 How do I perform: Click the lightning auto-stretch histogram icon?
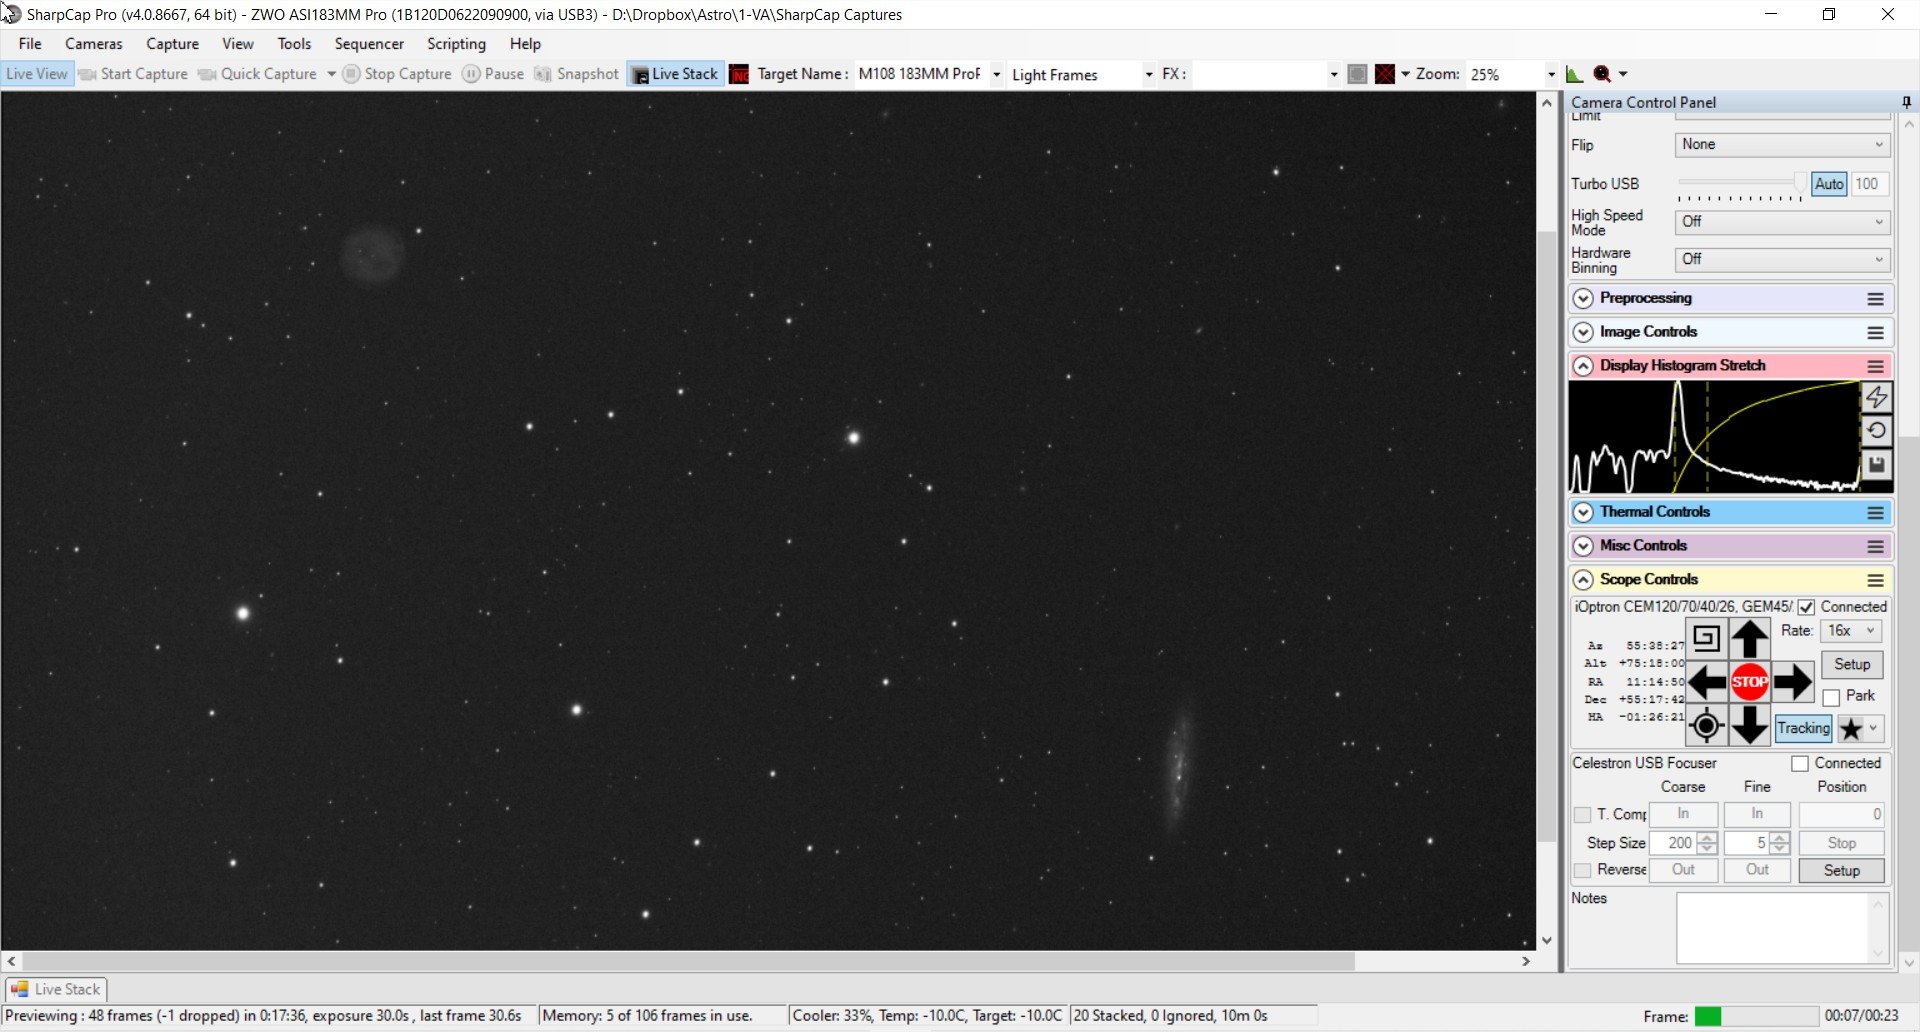point(1876,397)
